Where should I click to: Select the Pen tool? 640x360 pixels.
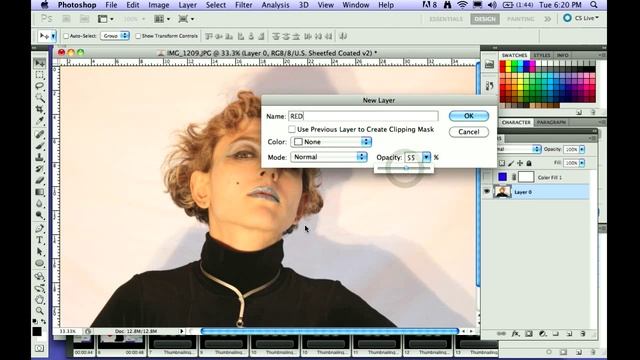(x=40, y=229)
